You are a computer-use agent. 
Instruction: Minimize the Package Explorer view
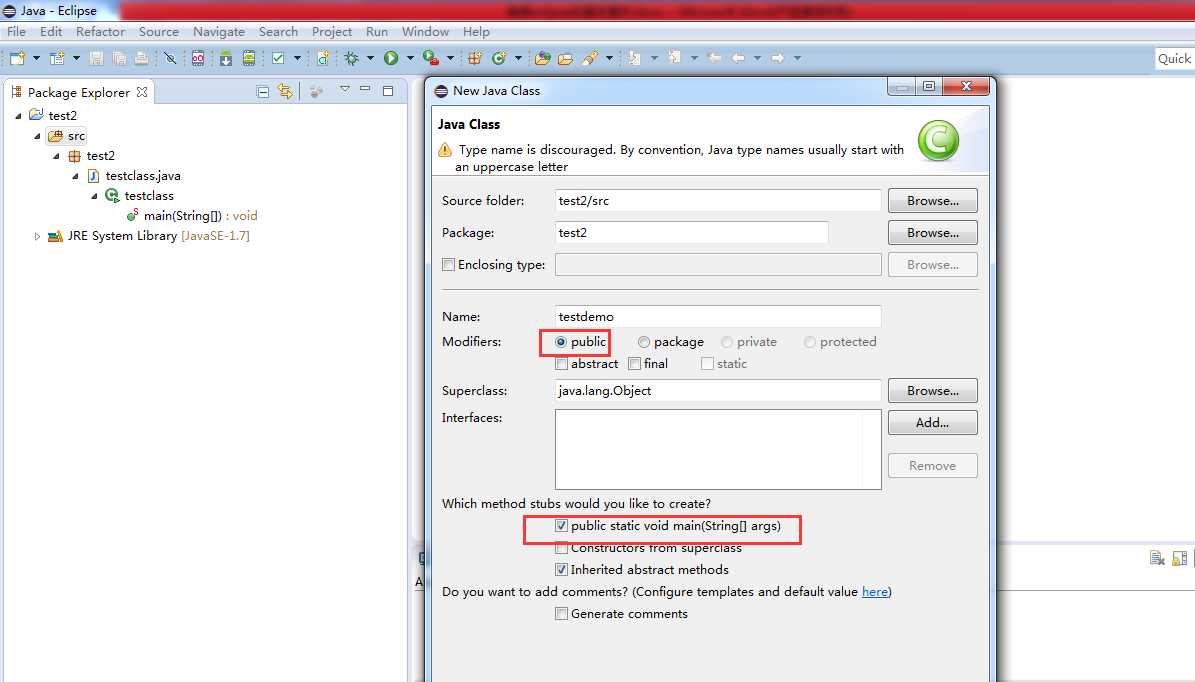[x=365, y=89]
